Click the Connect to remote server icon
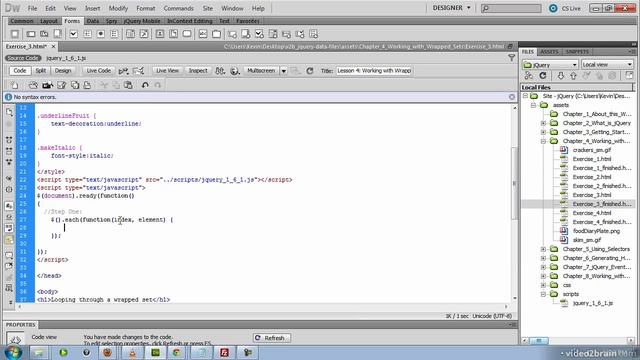Screen dimensions: 640x360 pos(529,76)
